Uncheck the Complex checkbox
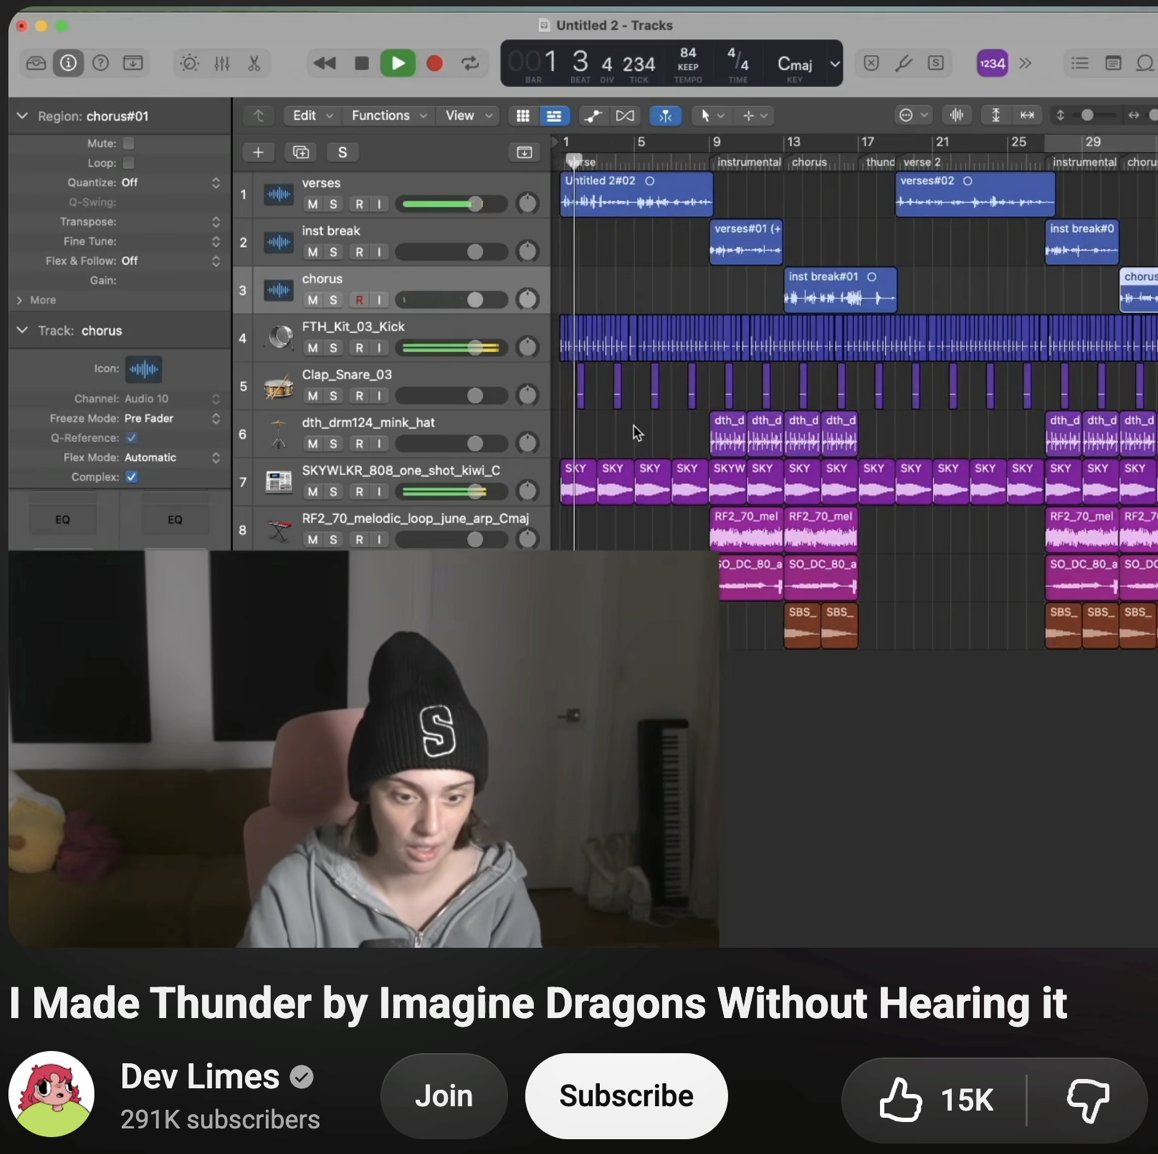 pyautogui.click(x=131, y=477)
